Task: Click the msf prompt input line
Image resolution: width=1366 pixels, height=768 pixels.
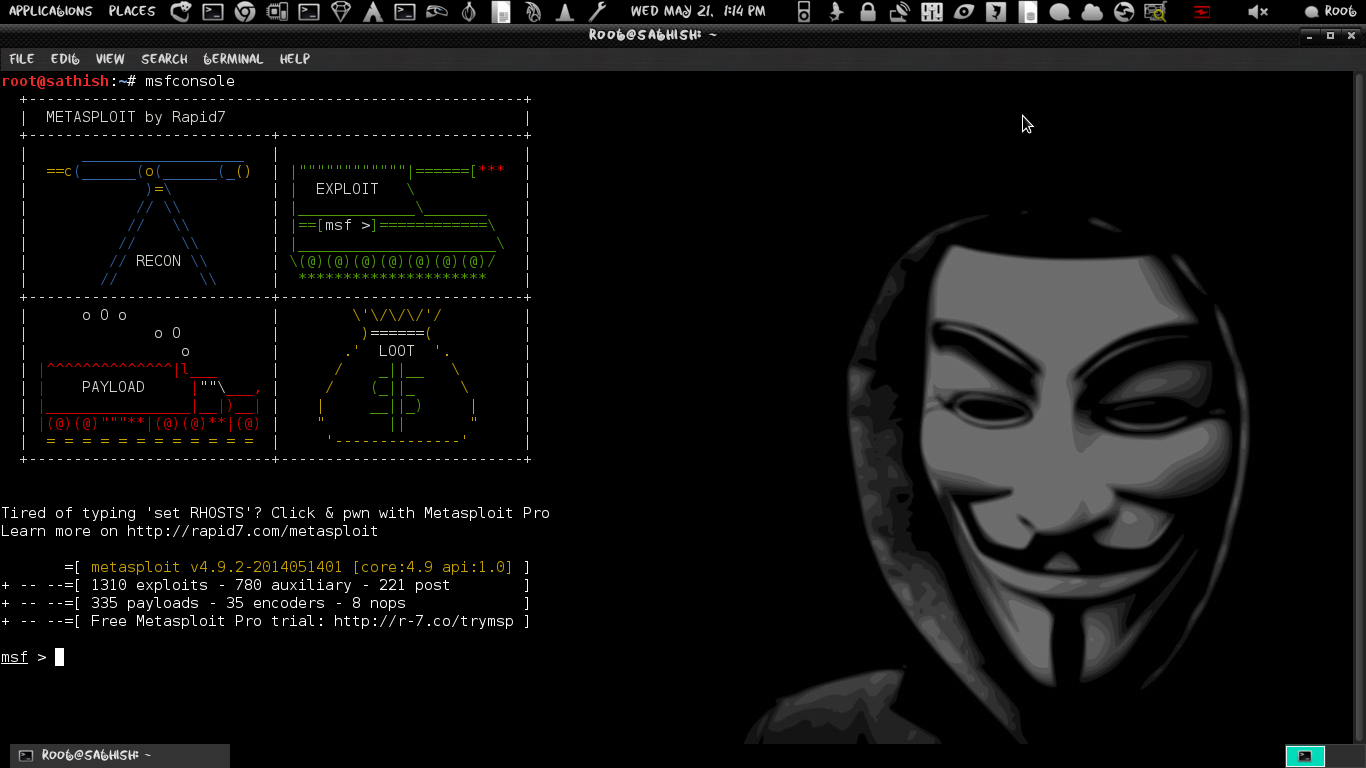Action: [x=33, y=657]
